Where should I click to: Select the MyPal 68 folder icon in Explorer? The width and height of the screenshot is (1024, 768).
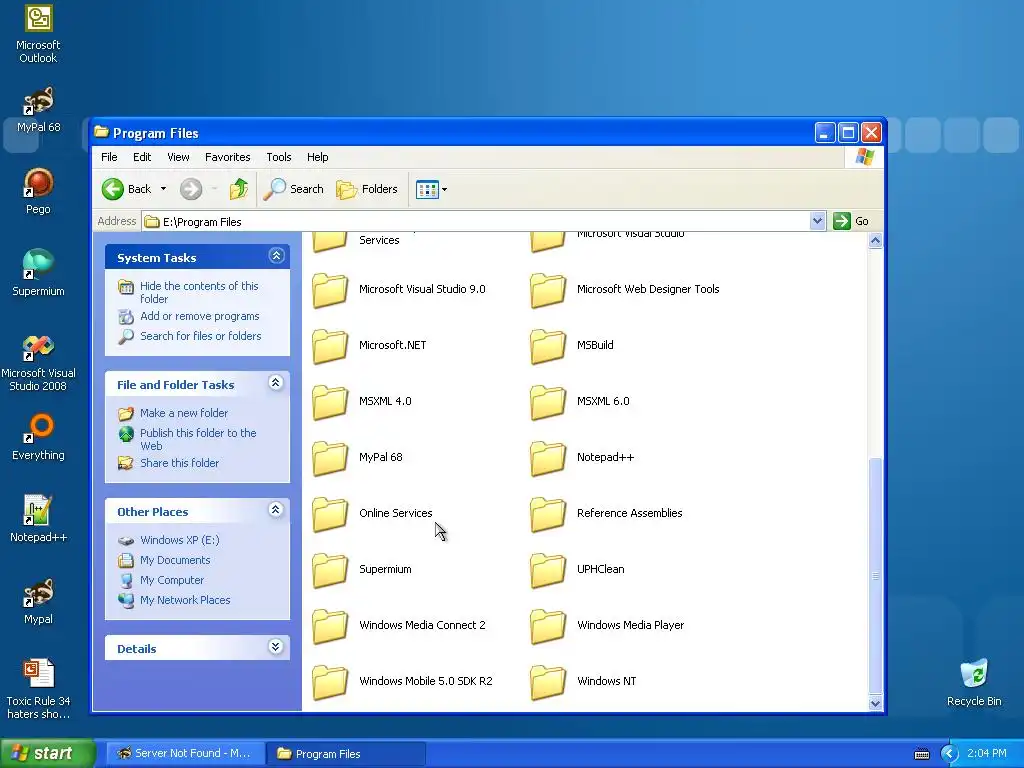point(330,458)
